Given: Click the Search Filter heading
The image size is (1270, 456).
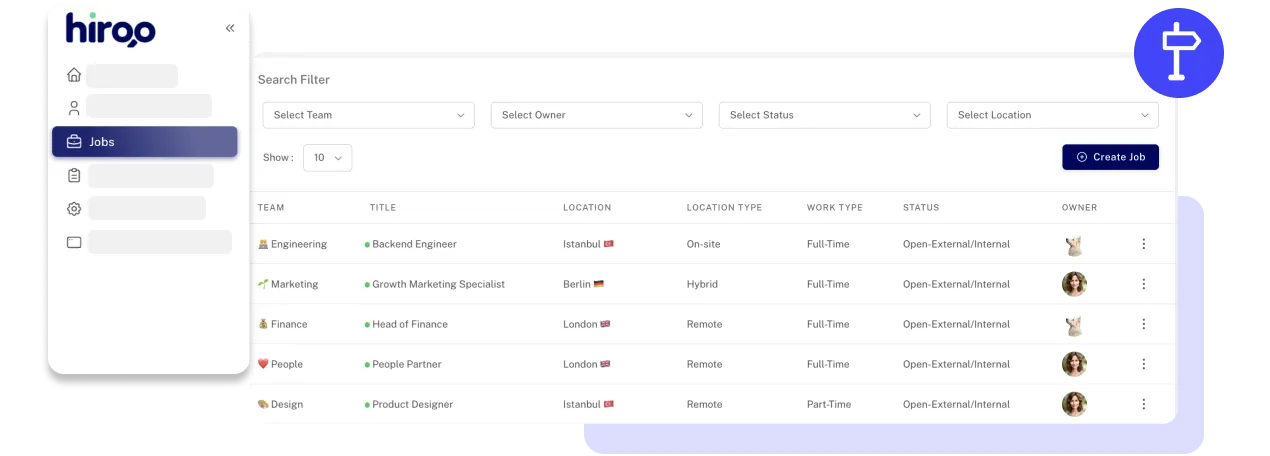Looking at the screenshot, I should coord(294,80).
